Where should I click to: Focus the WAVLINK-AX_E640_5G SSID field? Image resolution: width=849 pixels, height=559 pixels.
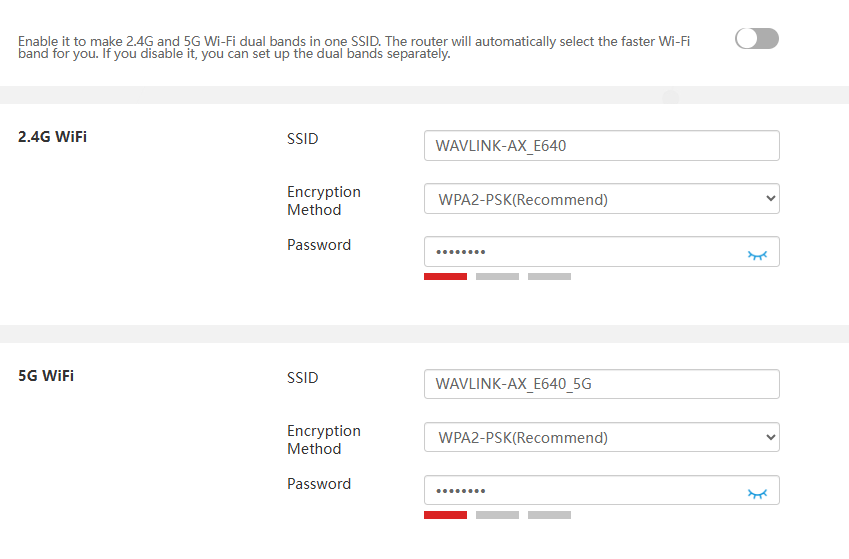601,384
